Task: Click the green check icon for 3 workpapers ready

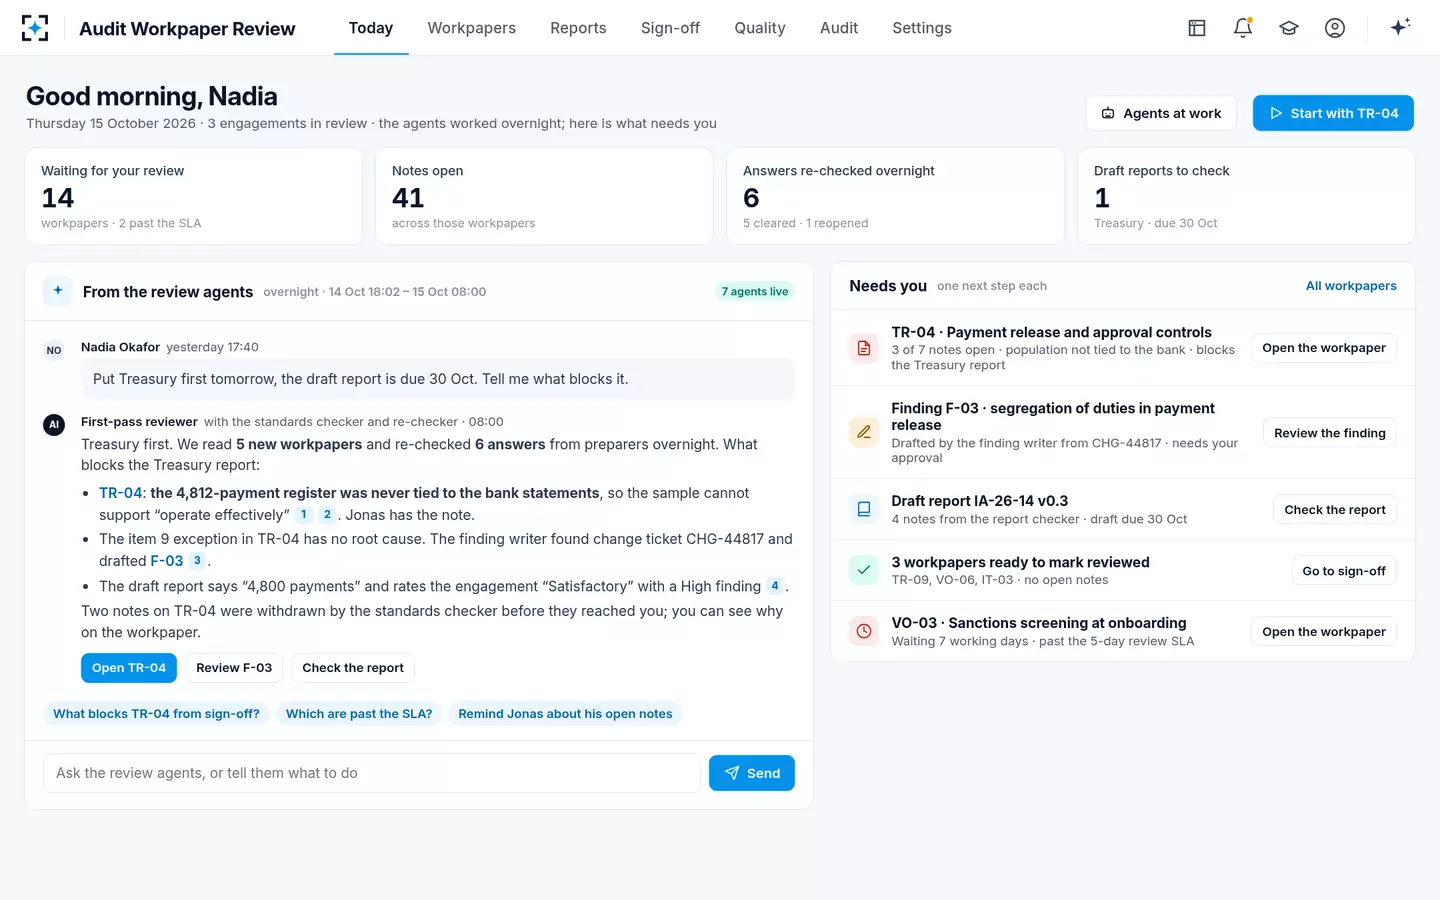Action: pyautogui.click(x=864, y=570)
